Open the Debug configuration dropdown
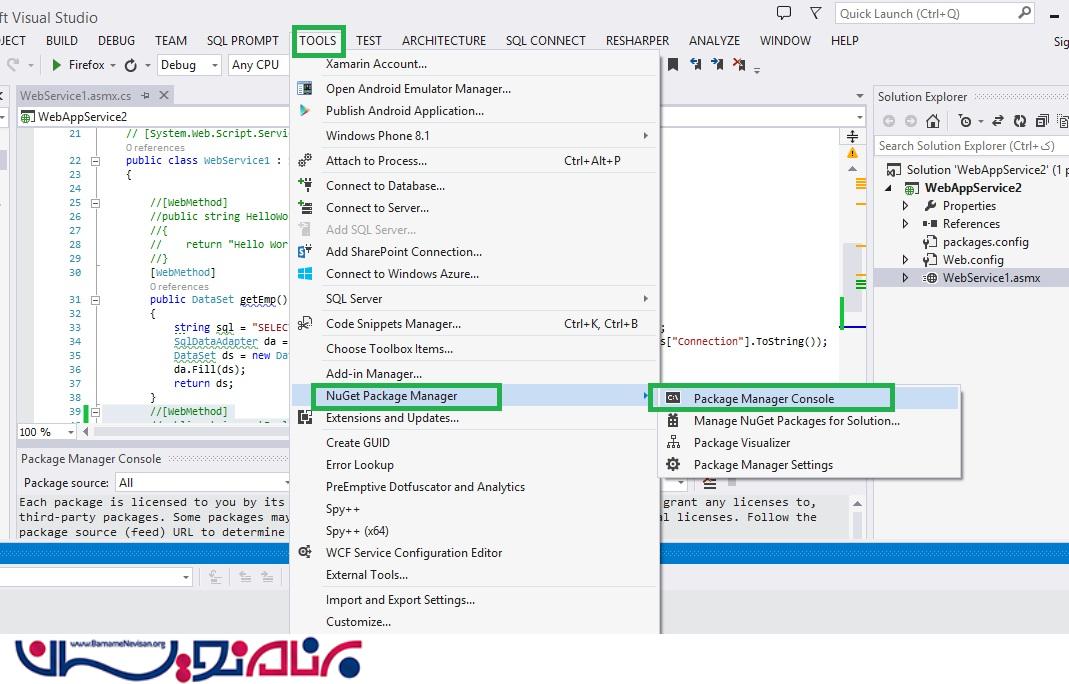Screen dimensions: 1069x684 tap(189, 65)
